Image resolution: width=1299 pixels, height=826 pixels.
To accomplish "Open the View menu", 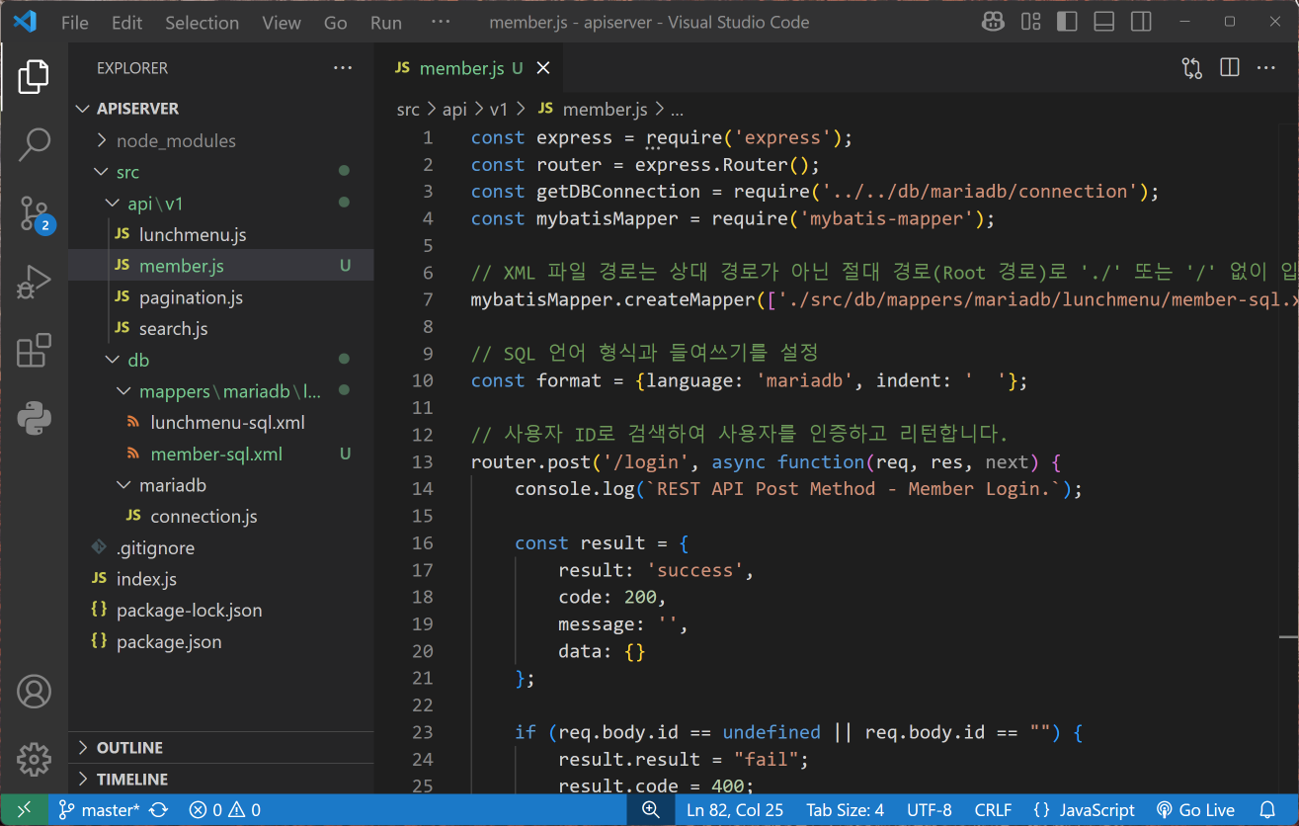I will click(x=281, y=22).
